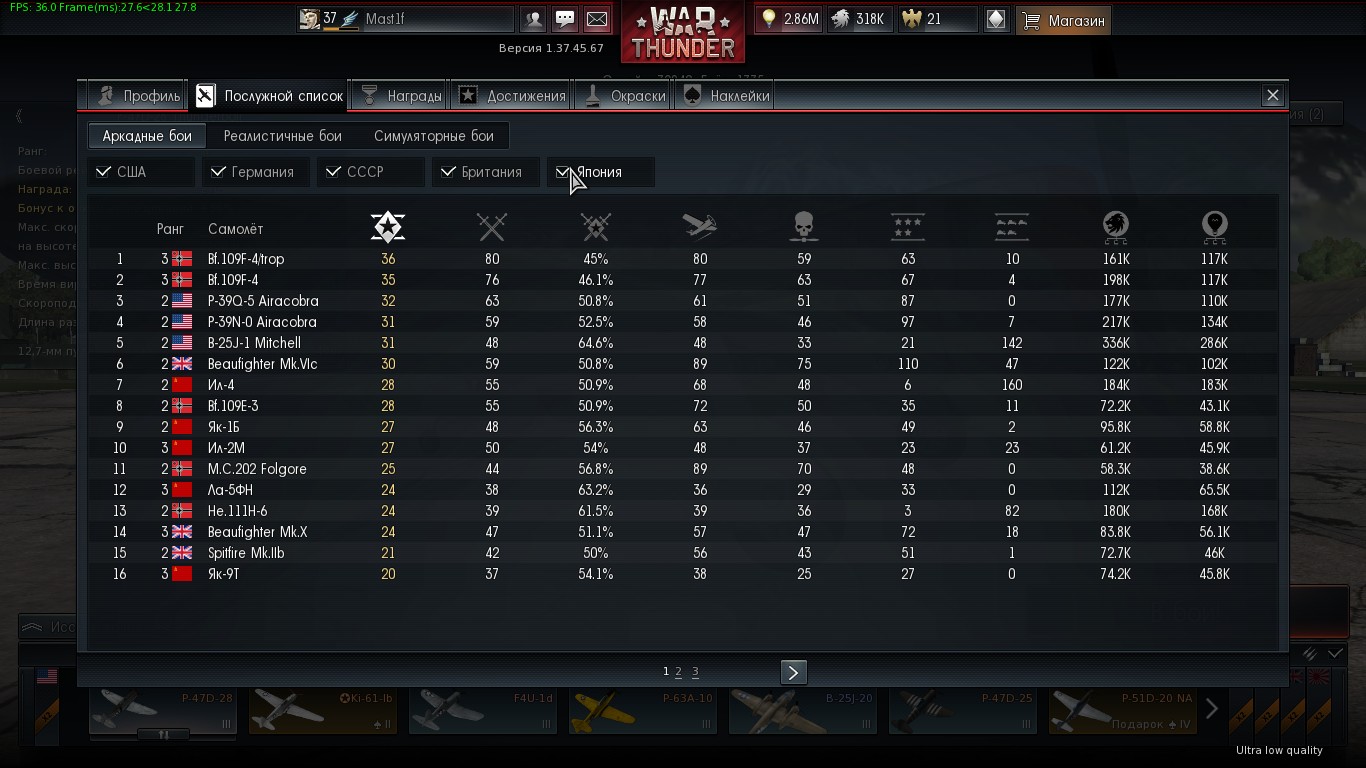Sort by victories star icon column
Image resolution: width=1366 pixels, height=768 pixels.
[388, 227]
